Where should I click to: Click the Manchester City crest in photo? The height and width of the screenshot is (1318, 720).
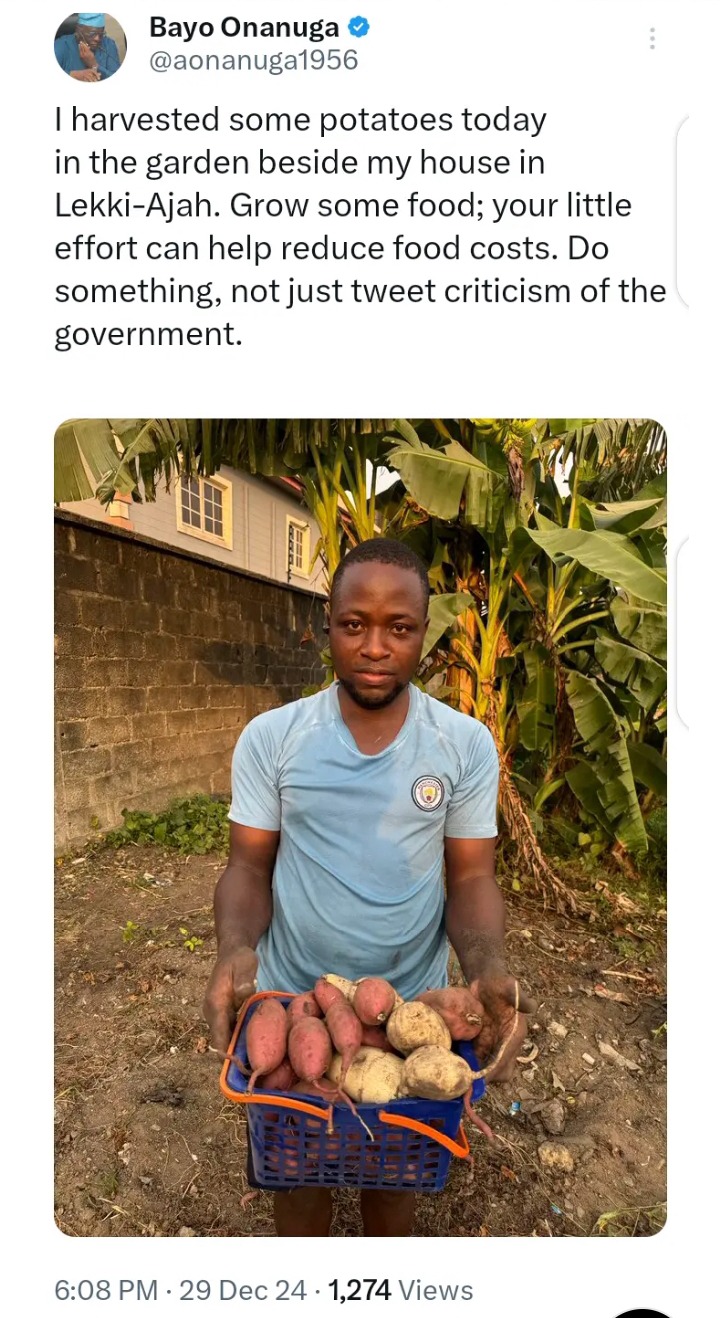coord(428,793)
